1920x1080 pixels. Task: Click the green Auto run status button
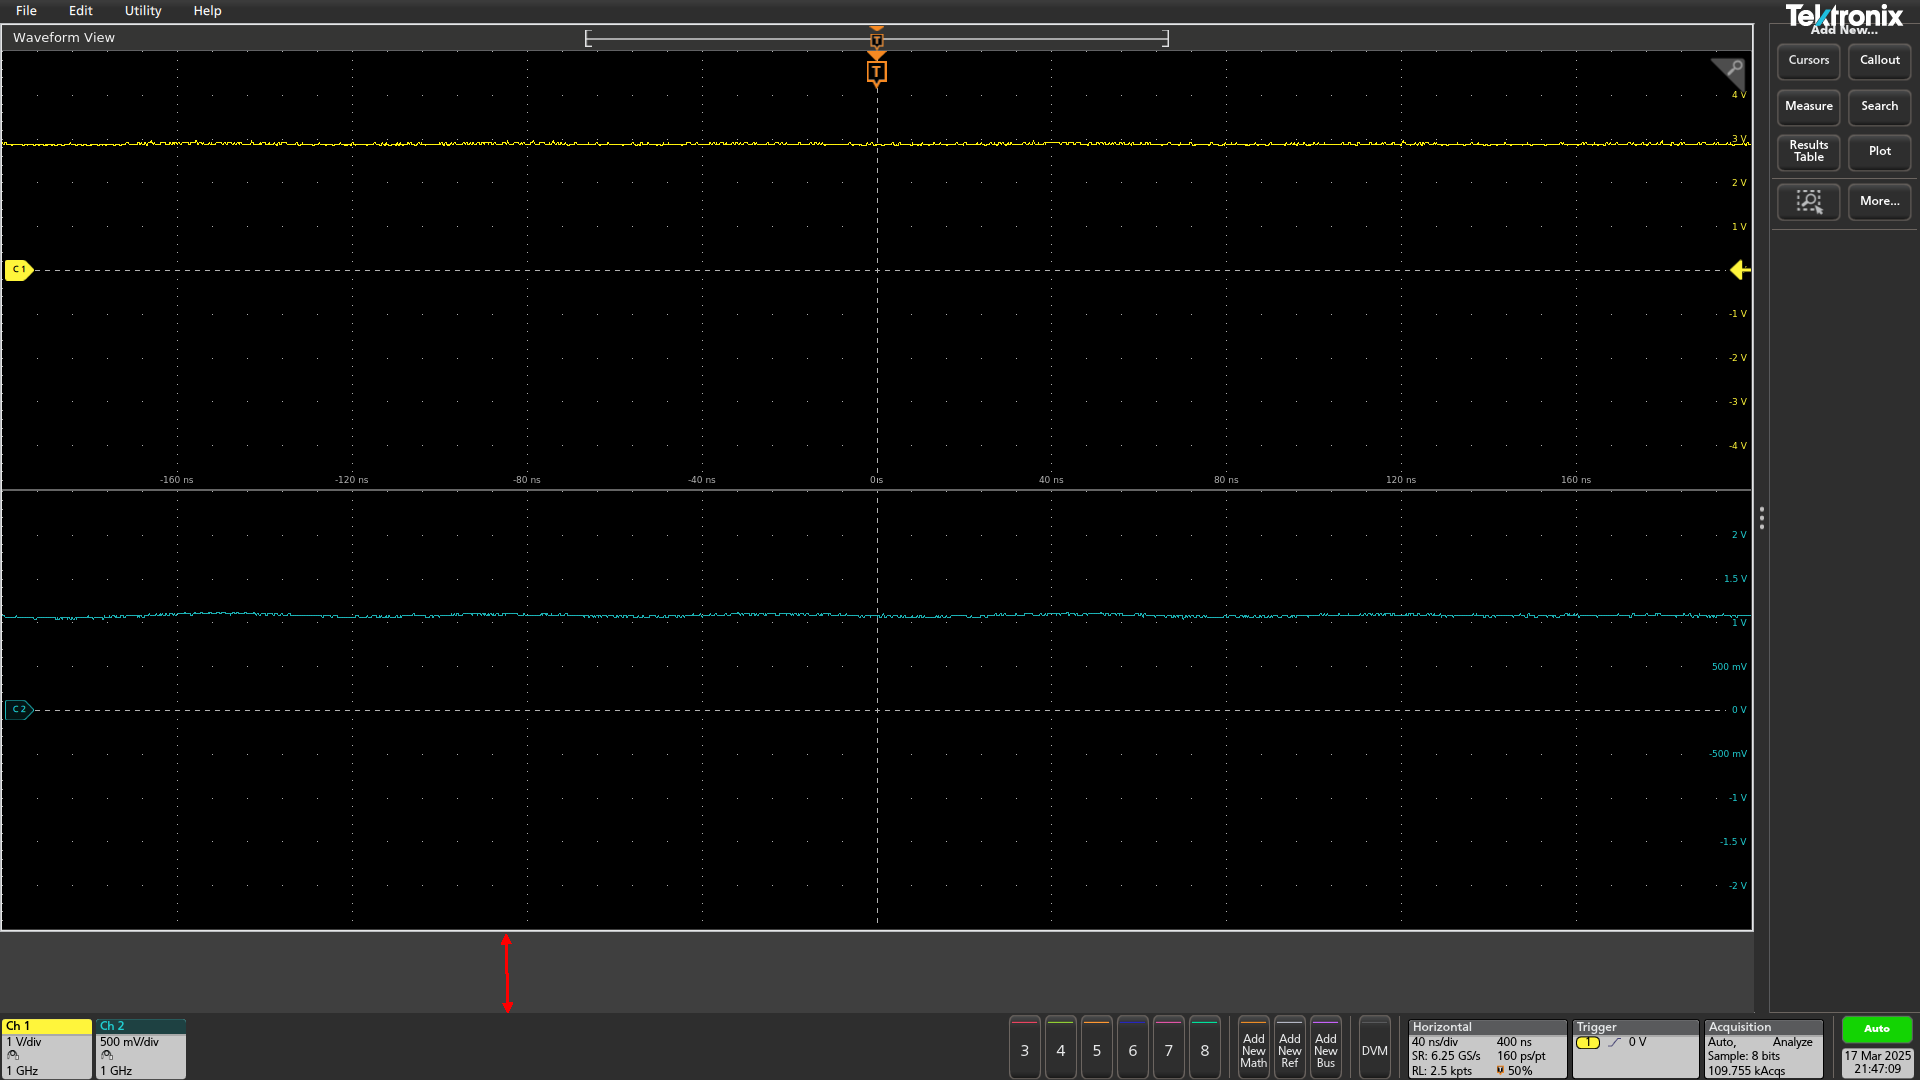1876,1029
